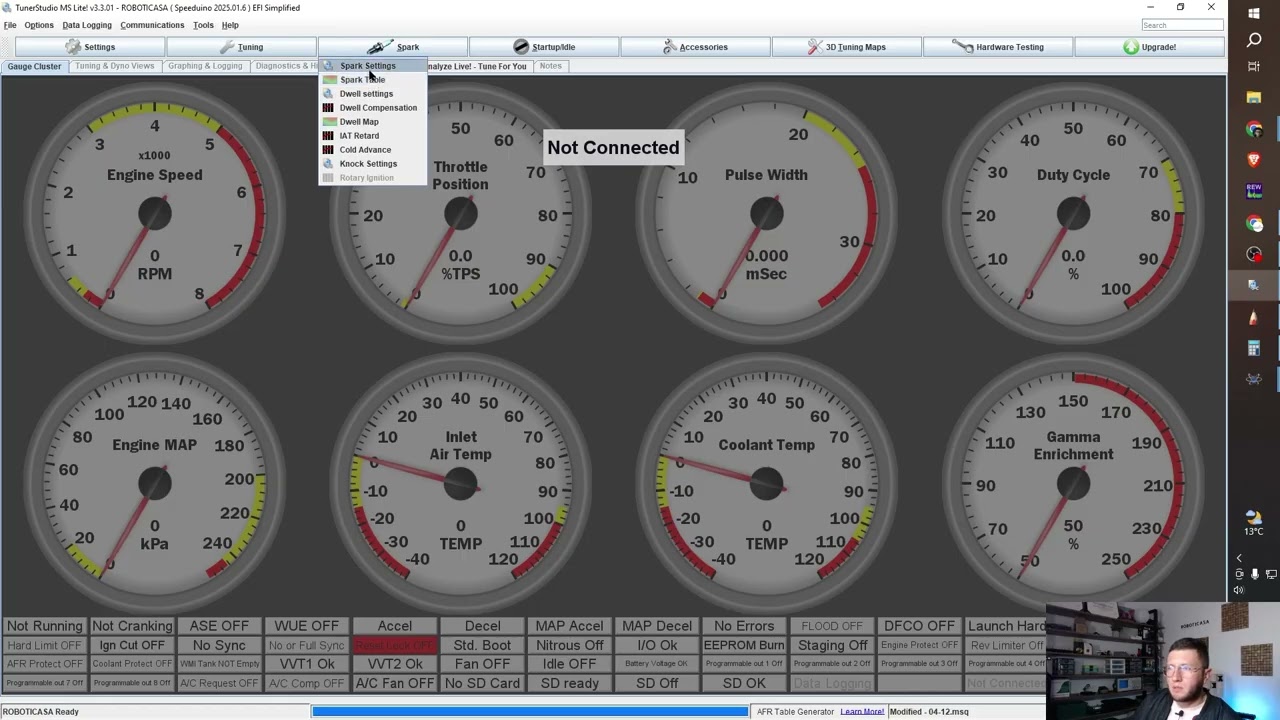Open the Hardware Testing dropdown
This screenshot has height=720, width=1280.
click(x=997, y=47)
